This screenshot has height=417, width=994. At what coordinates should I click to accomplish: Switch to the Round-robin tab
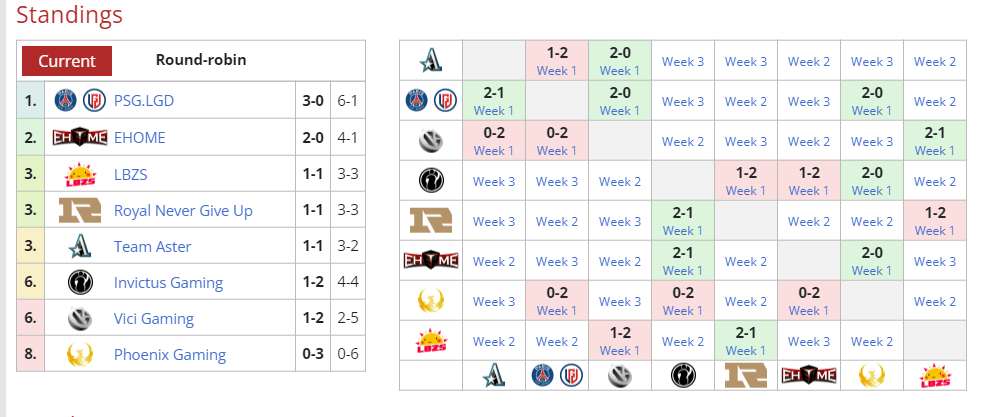pos(201,60)
